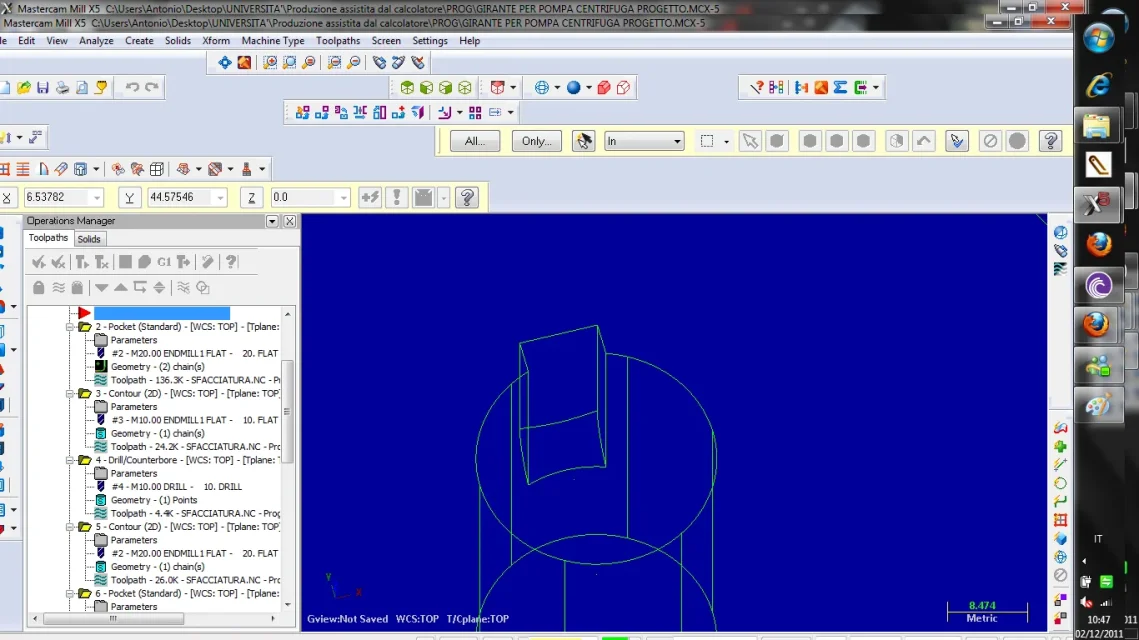The image size is (1139, 640).
Task: Select the wireframe green cube view icon
Action: click(x=465, y=88)
